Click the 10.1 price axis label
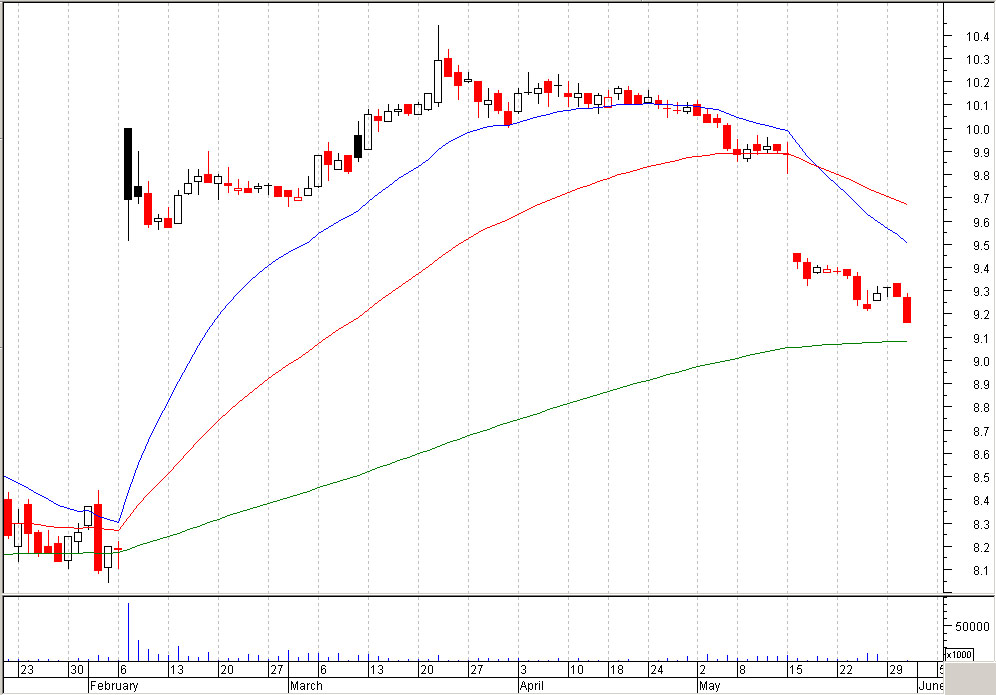This screenshot has width=996, height=695. pos(978,106)
